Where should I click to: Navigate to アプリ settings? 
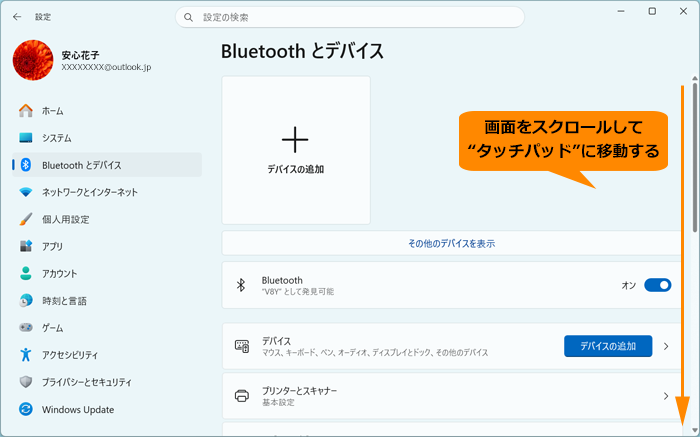click(107, 246)
